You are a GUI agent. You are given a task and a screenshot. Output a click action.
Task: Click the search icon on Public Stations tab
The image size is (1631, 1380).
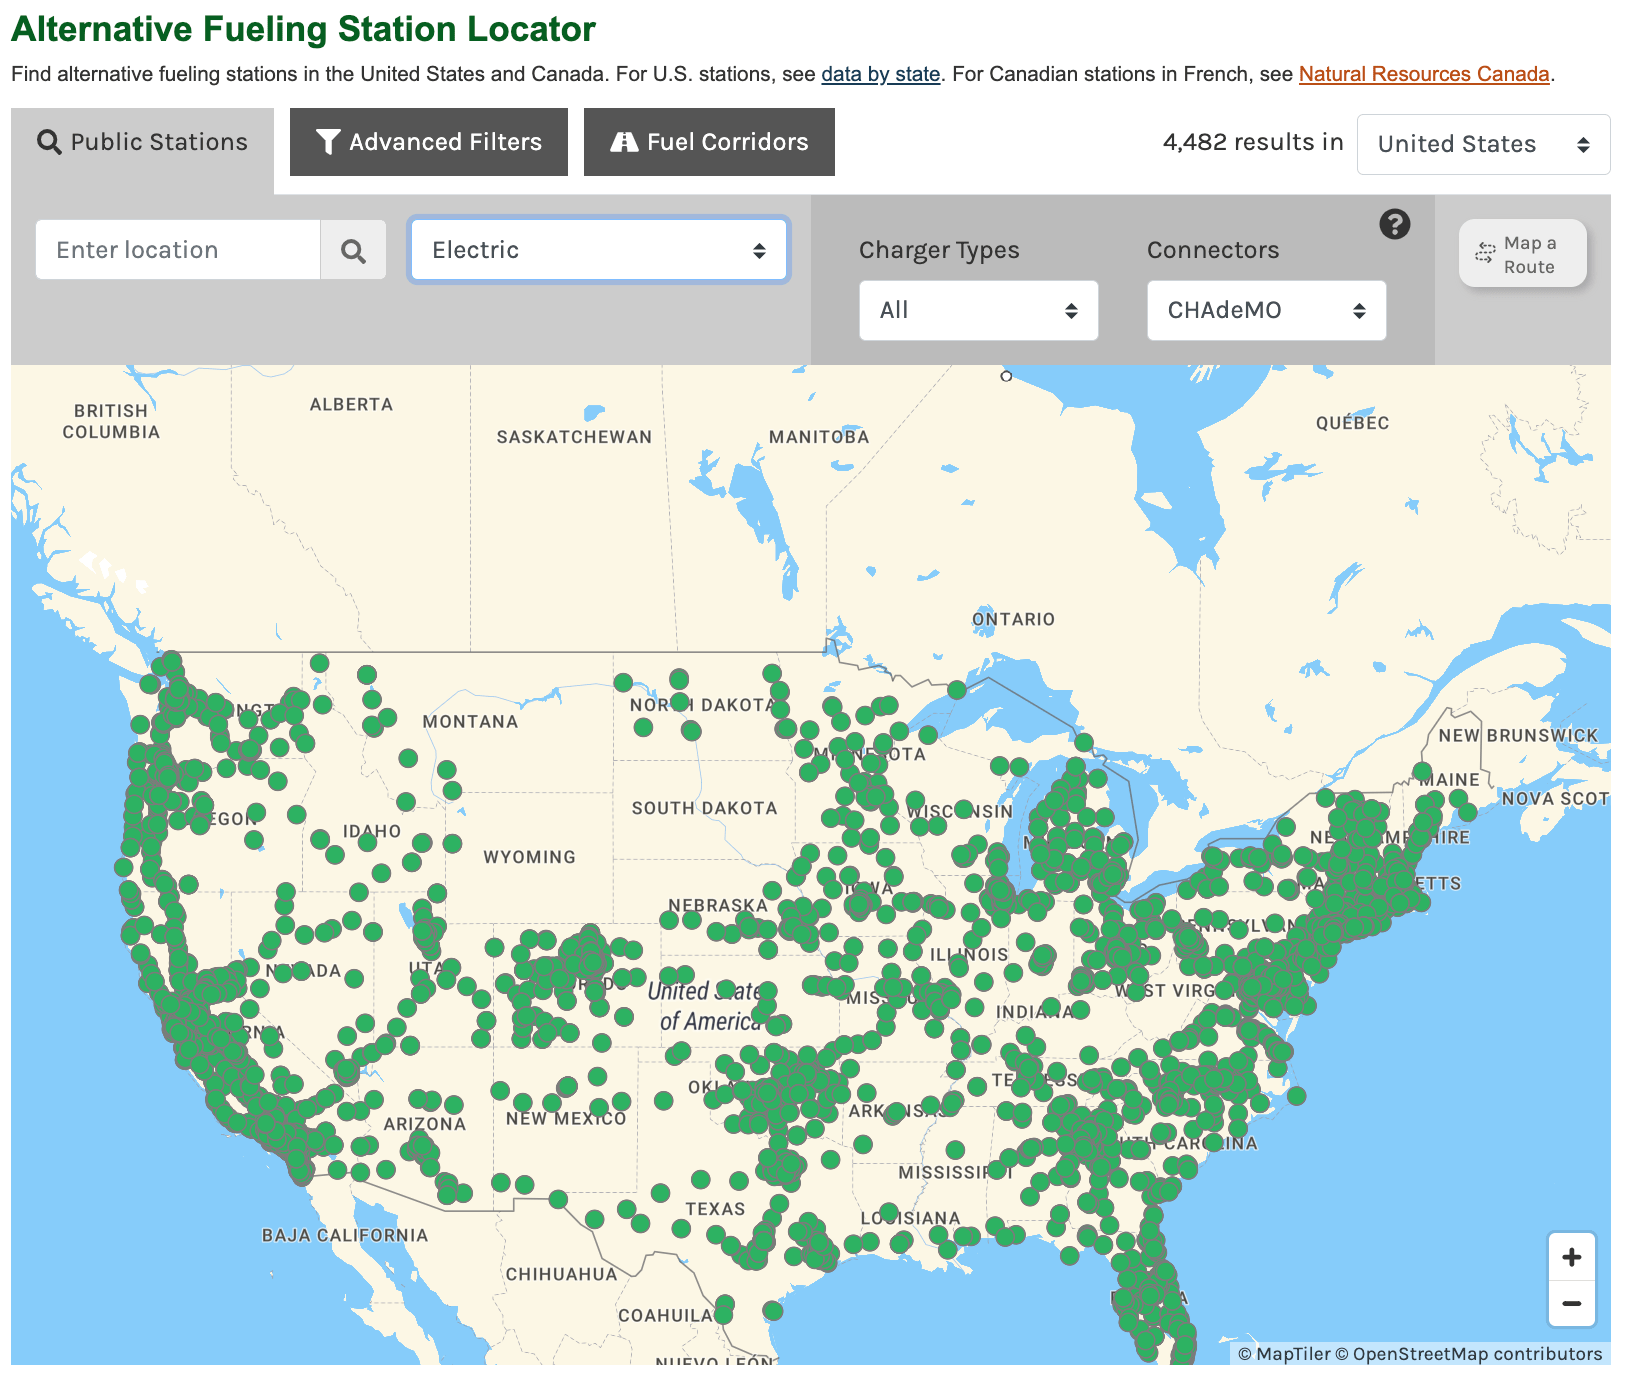[x=49, y=142]
